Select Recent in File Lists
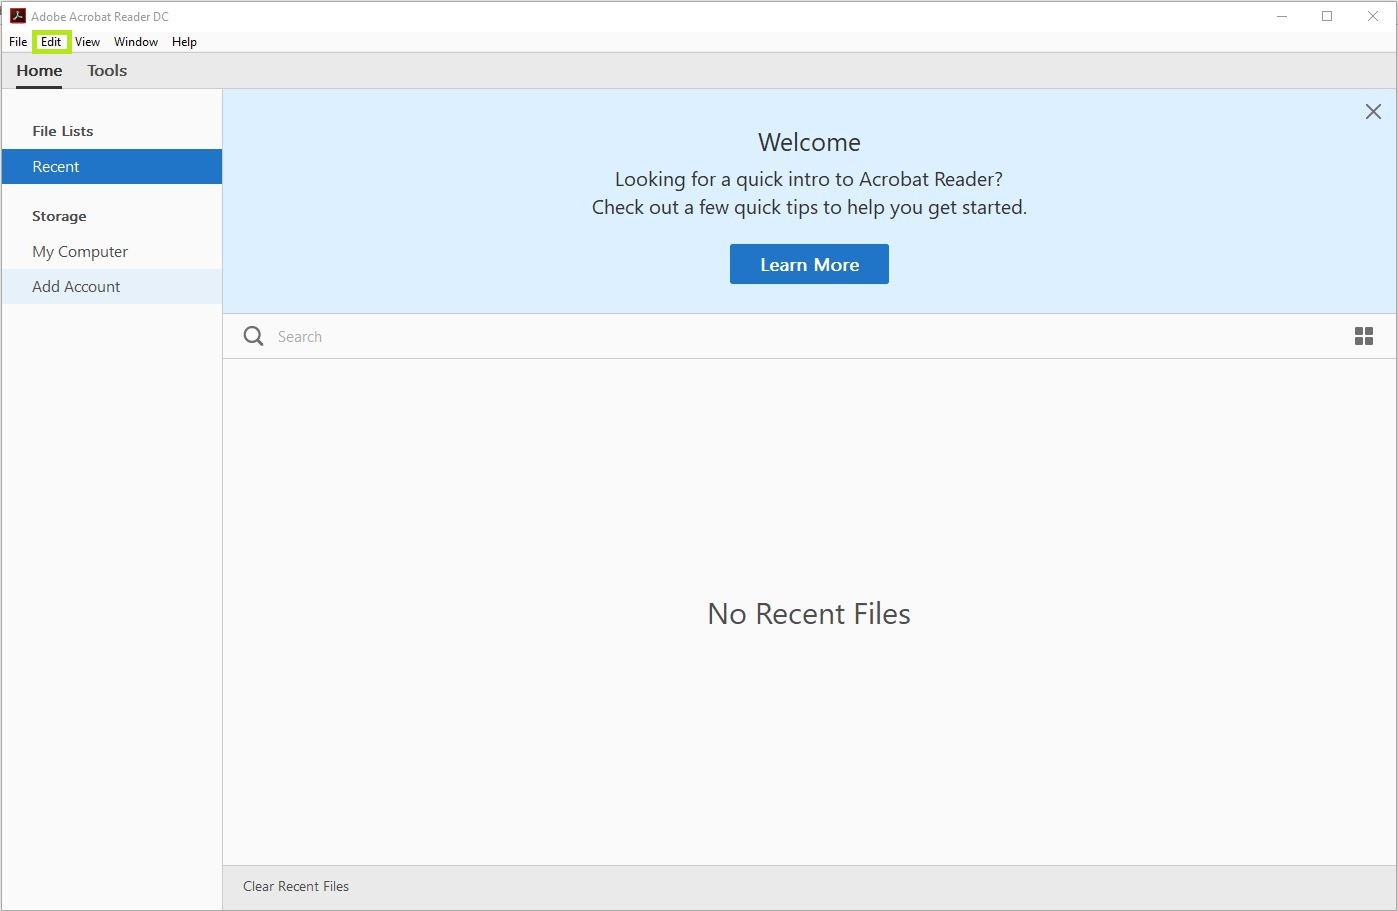This screenshot has width=1398, height=911. point(112,167)
